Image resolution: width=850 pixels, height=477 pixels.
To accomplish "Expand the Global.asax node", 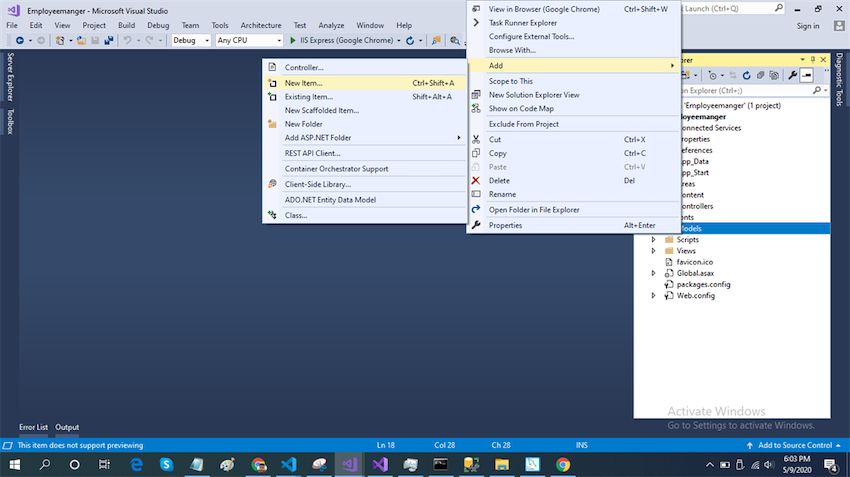I will pyautogui.click(x=654, y=273).
